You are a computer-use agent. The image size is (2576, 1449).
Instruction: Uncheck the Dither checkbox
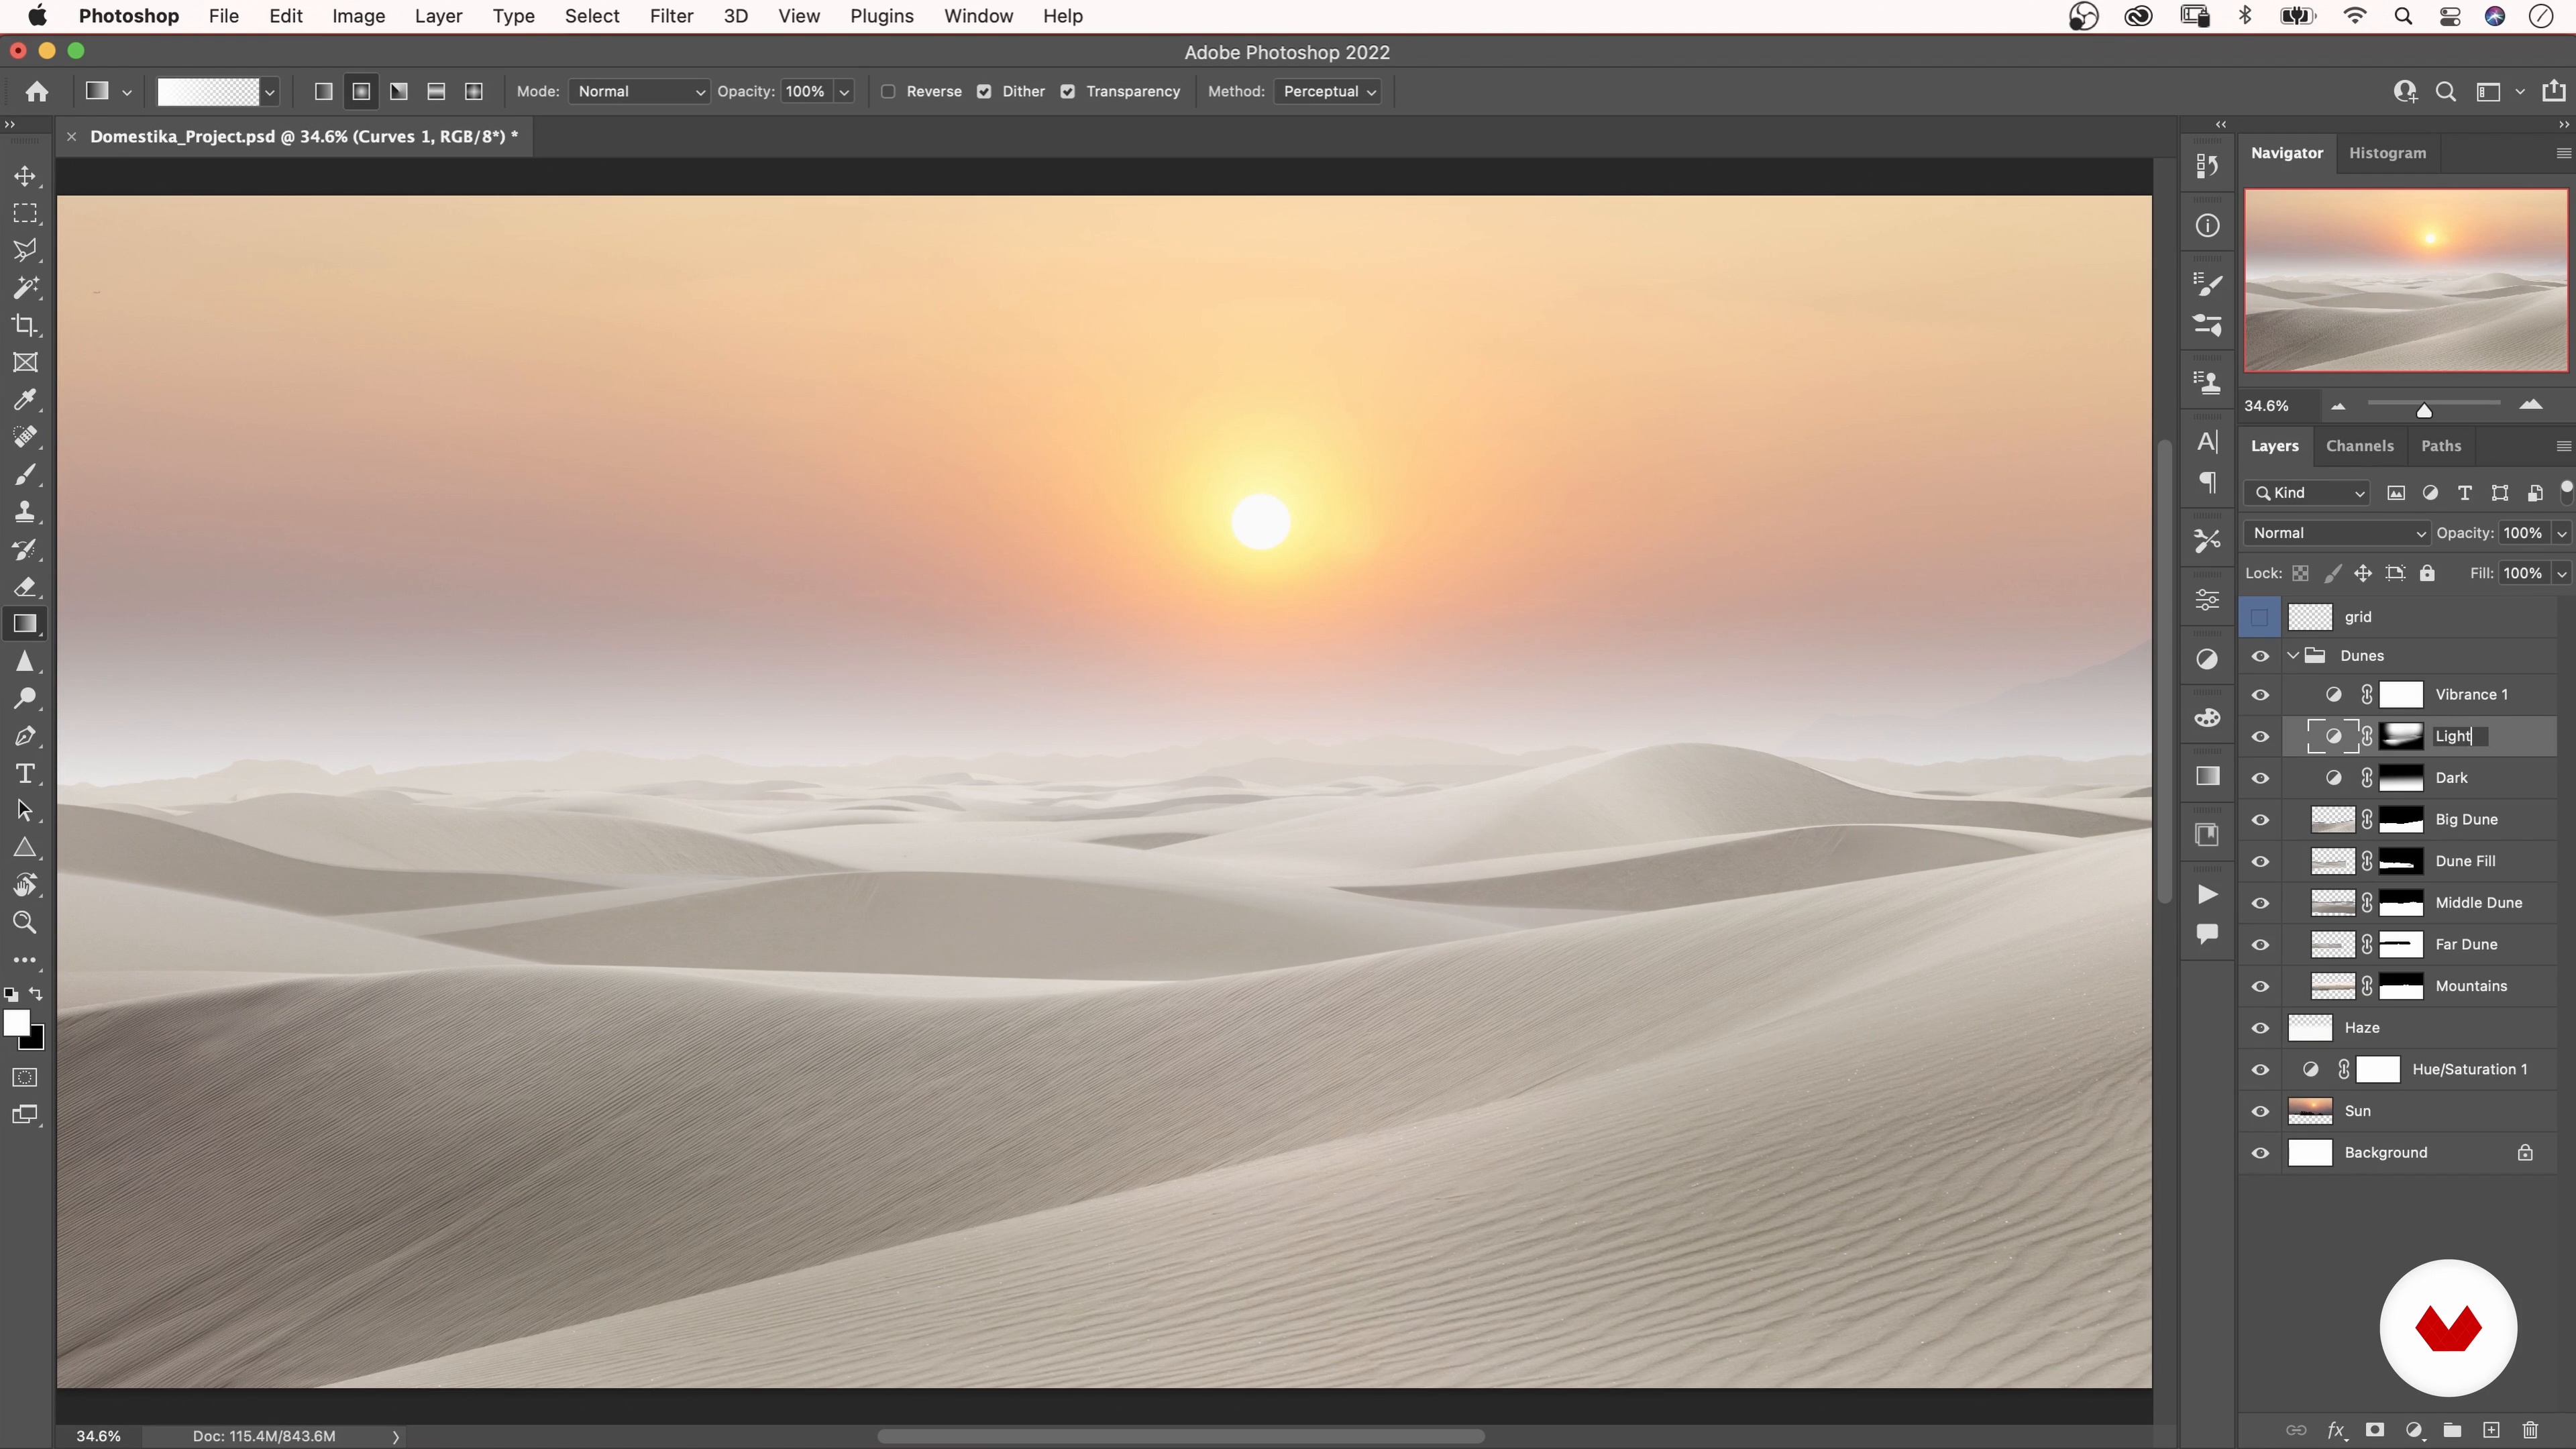click(984, 91)
